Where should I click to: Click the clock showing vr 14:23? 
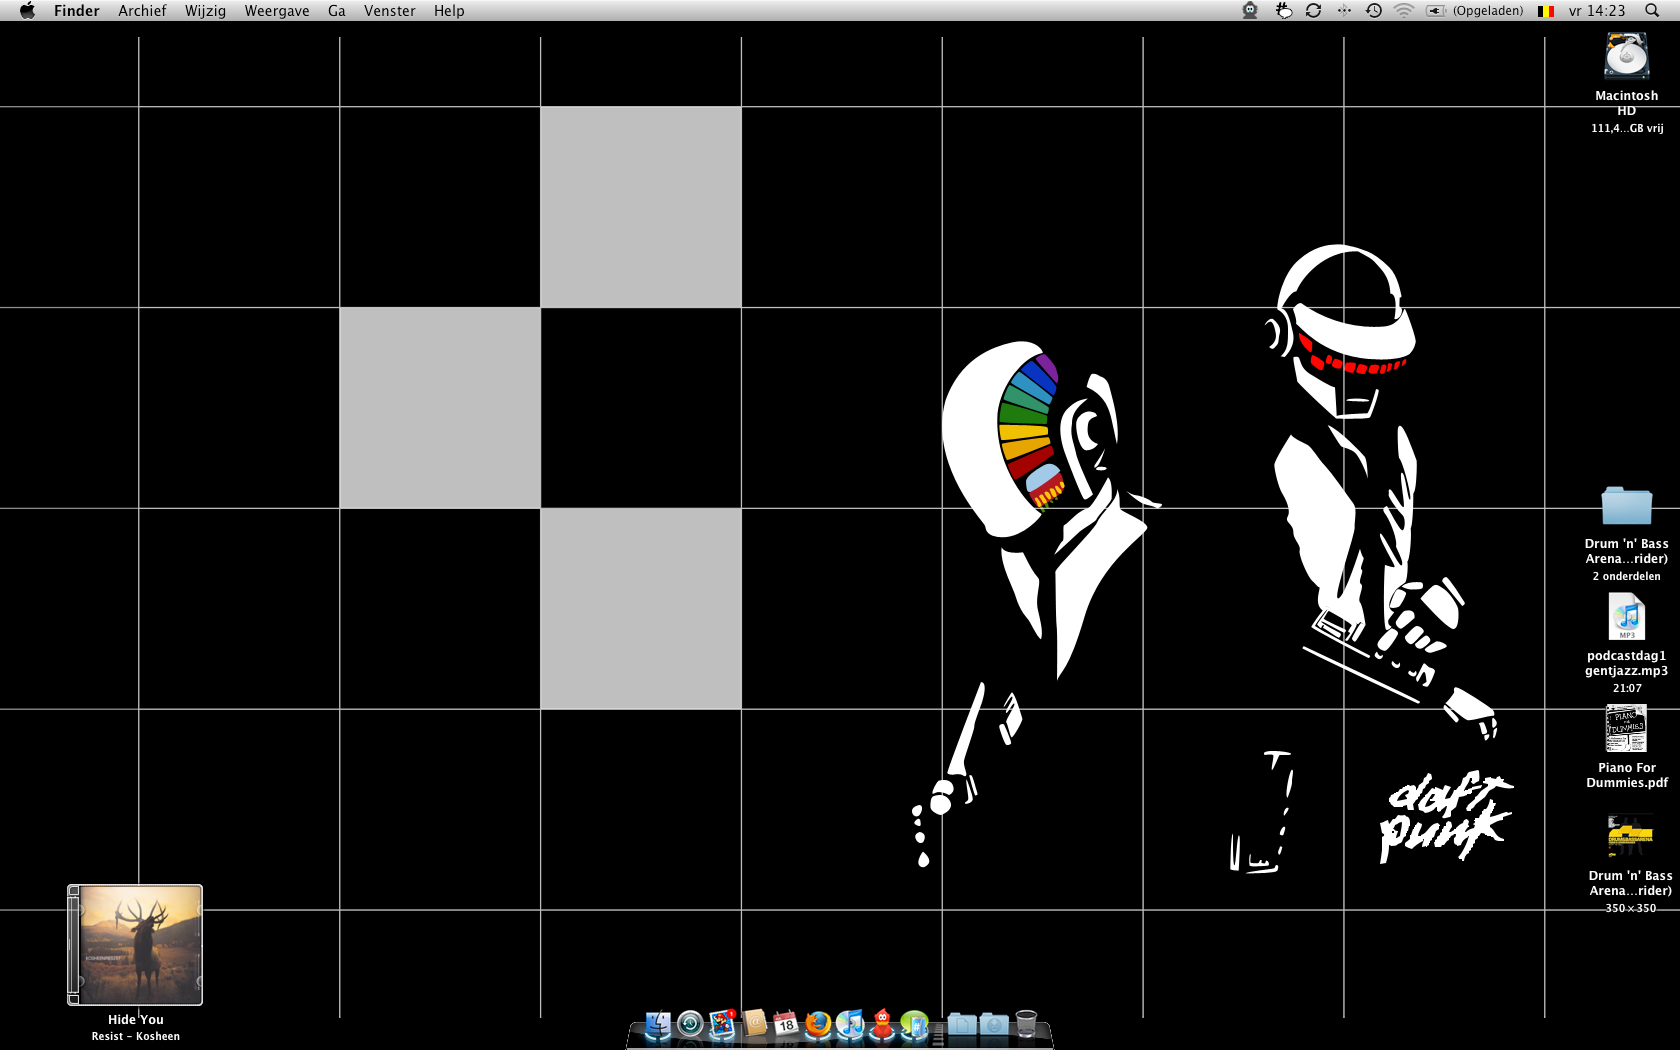1597,11
